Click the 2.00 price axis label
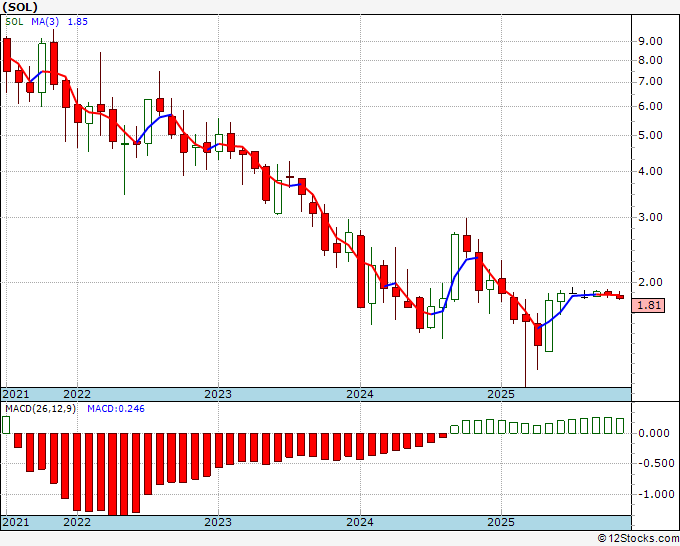This screenshot has height=546, width=680. point(650,282)
